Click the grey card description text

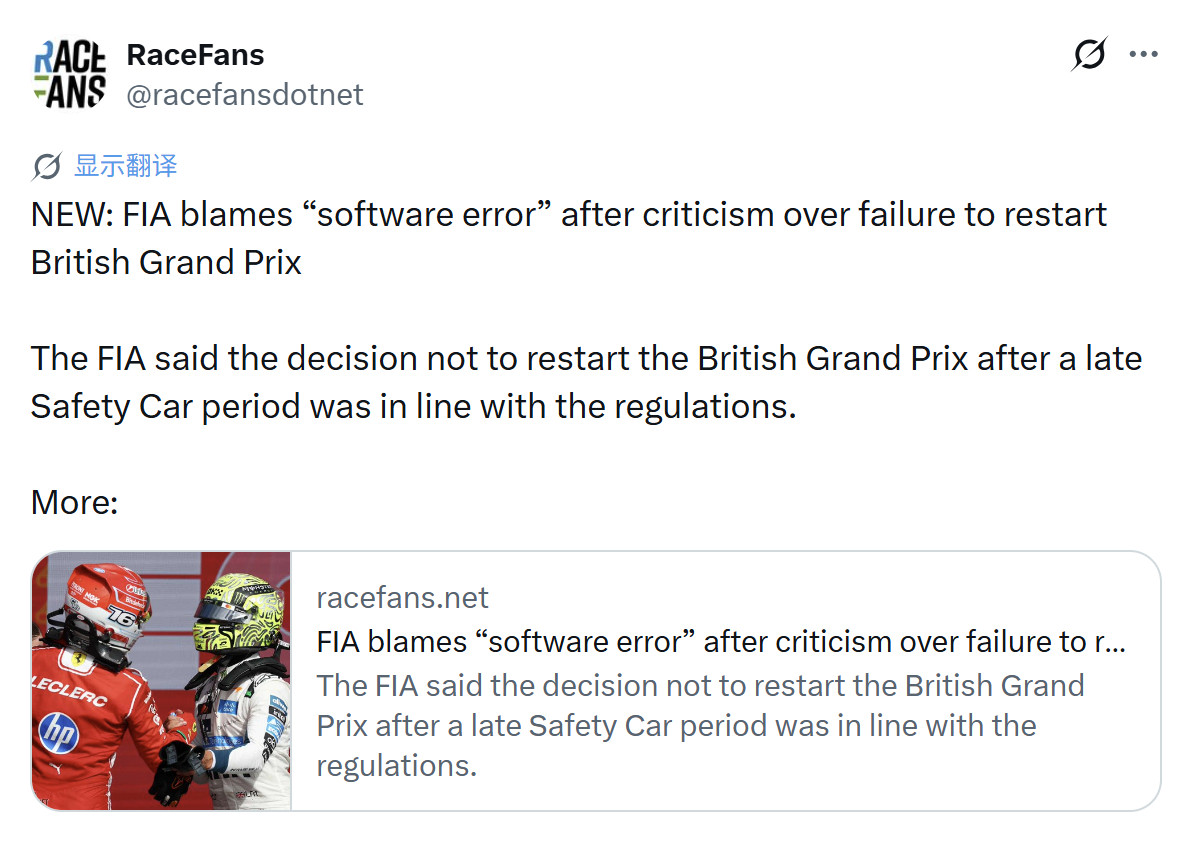click(700, 726)
